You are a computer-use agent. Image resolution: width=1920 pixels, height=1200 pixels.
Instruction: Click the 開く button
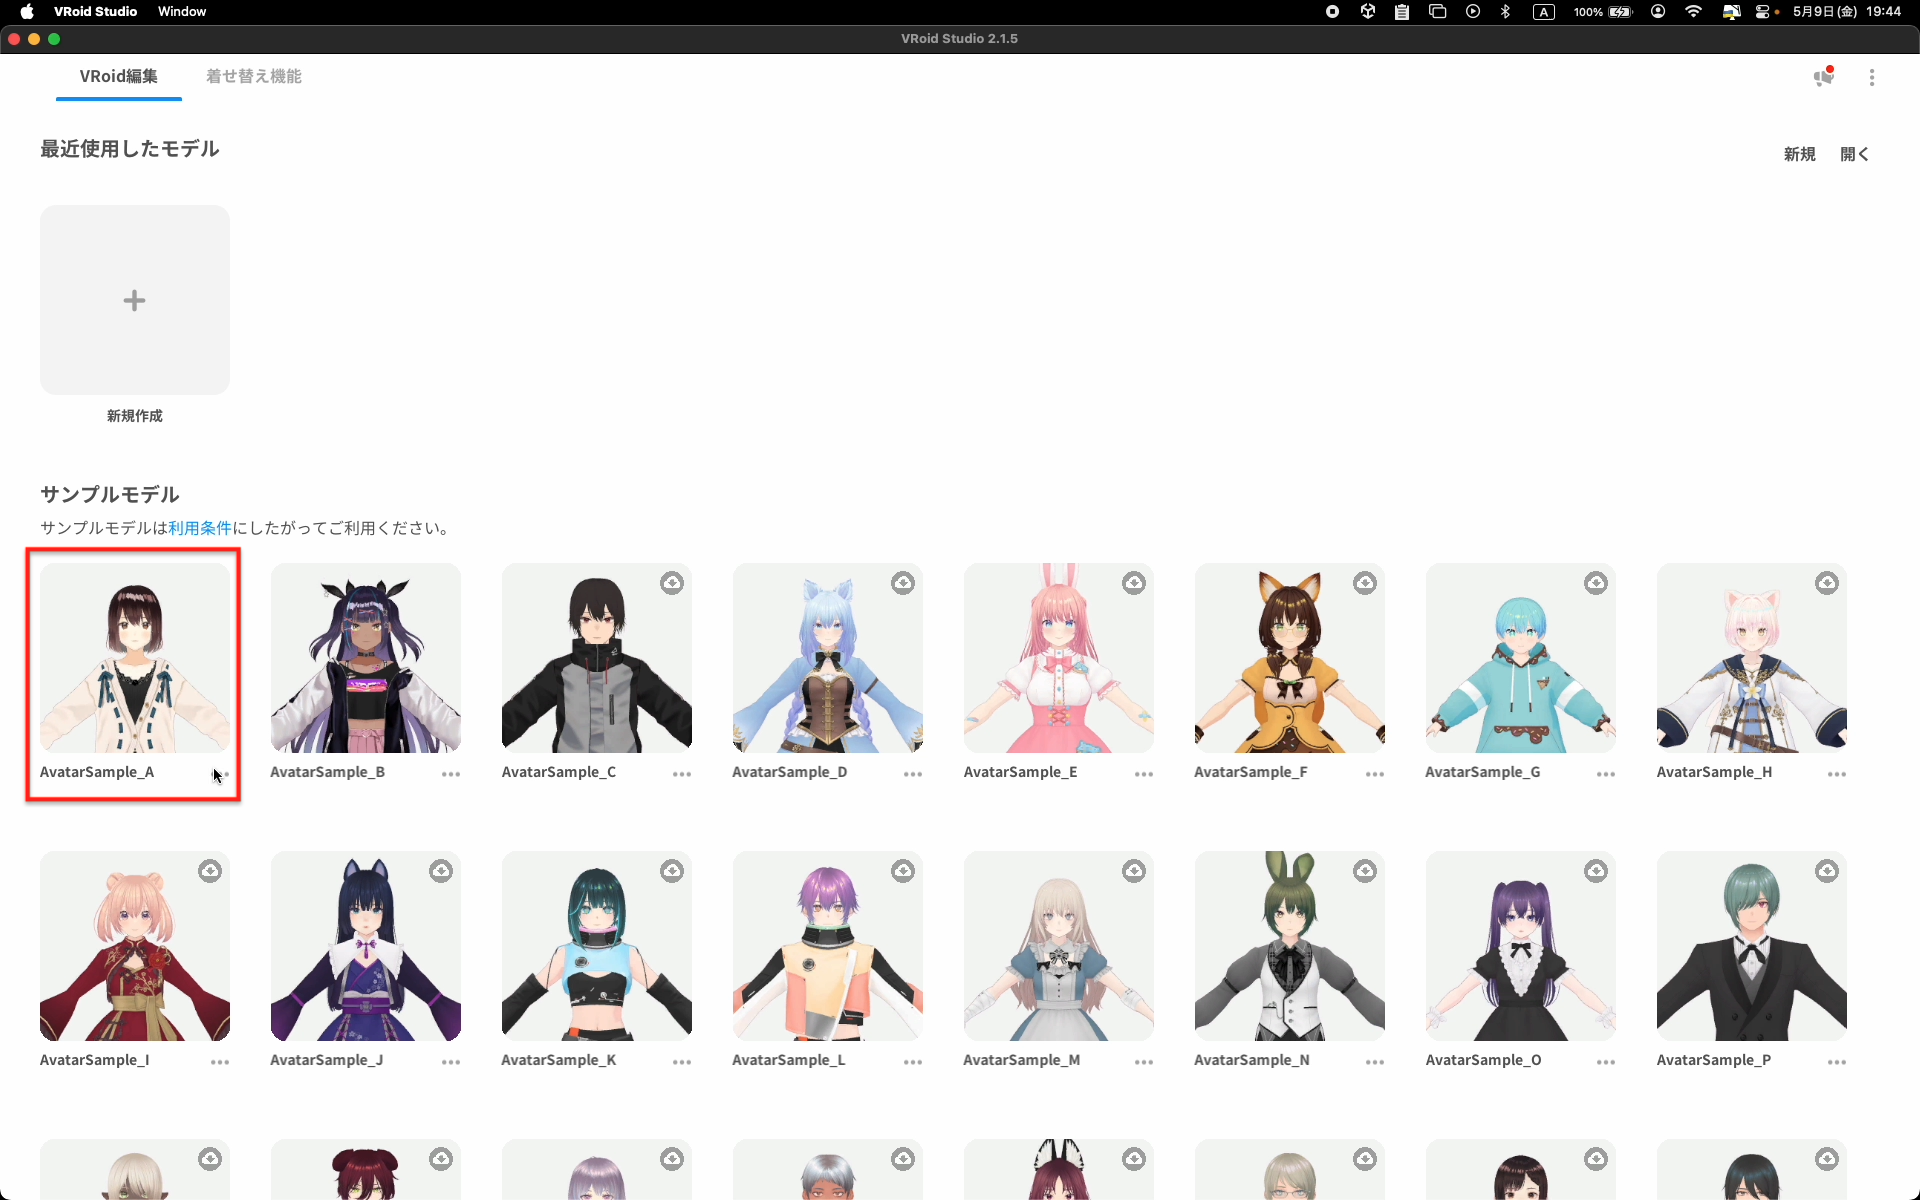point(1855,154)
